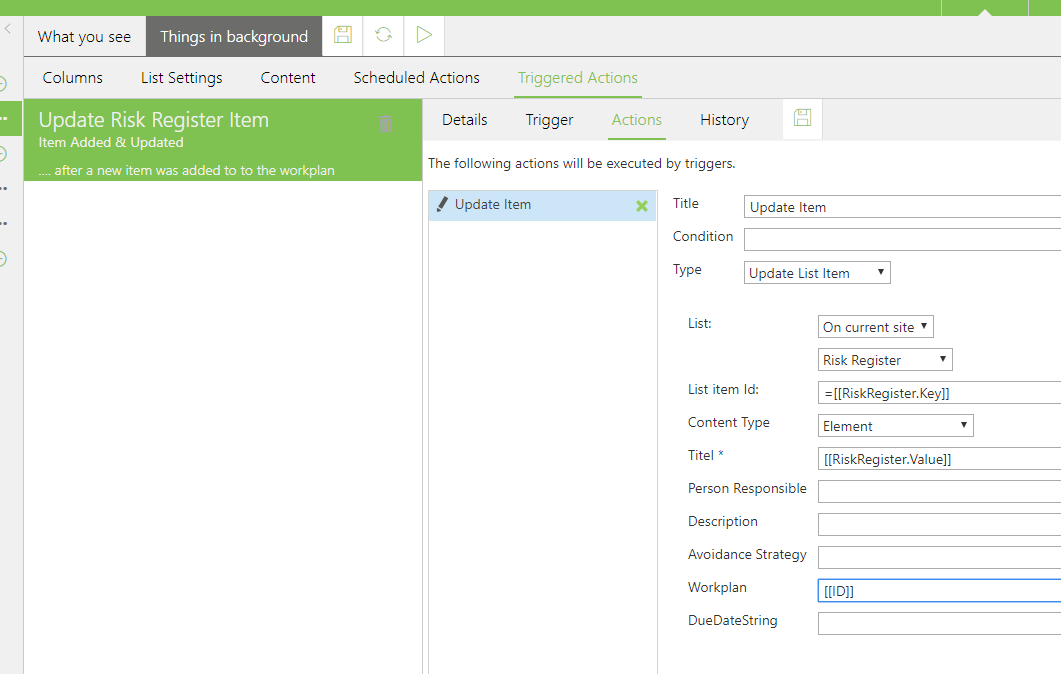This screenshot has height=674, width=1061.
Task: Remove the Update Item action with green X
Action: tap(642, 206)
